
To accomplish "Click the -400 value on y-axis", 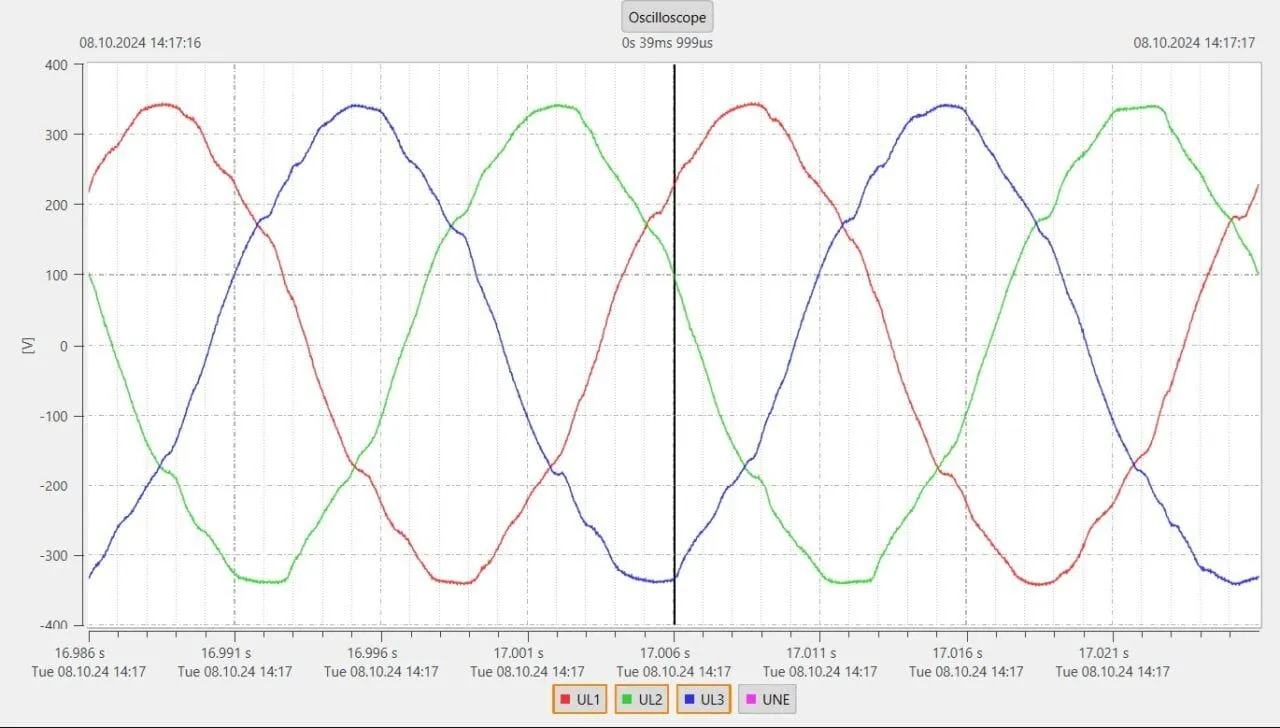I will point(54,625).
